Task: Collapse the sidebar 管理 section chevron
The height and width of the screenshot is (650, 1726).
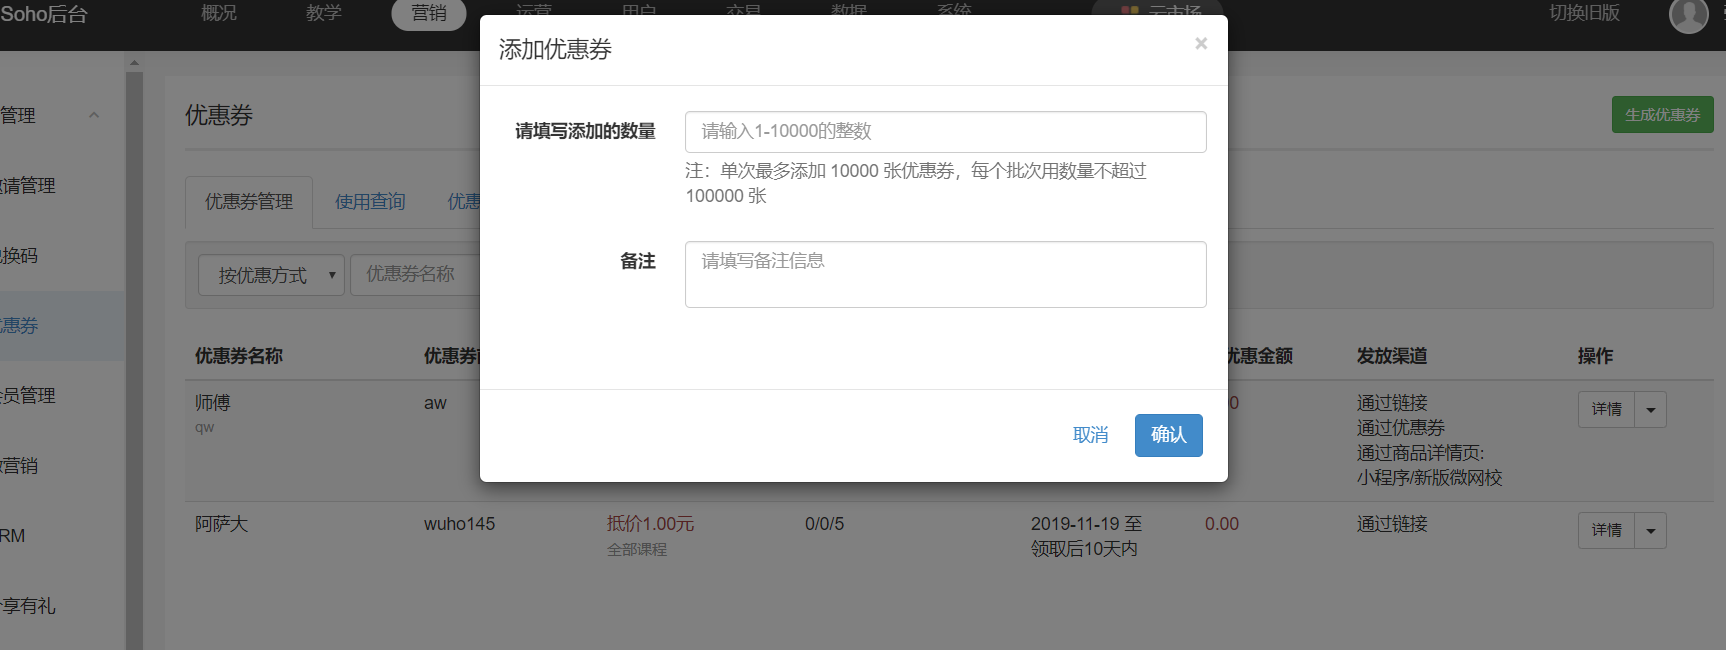Action: coord(94,115)
